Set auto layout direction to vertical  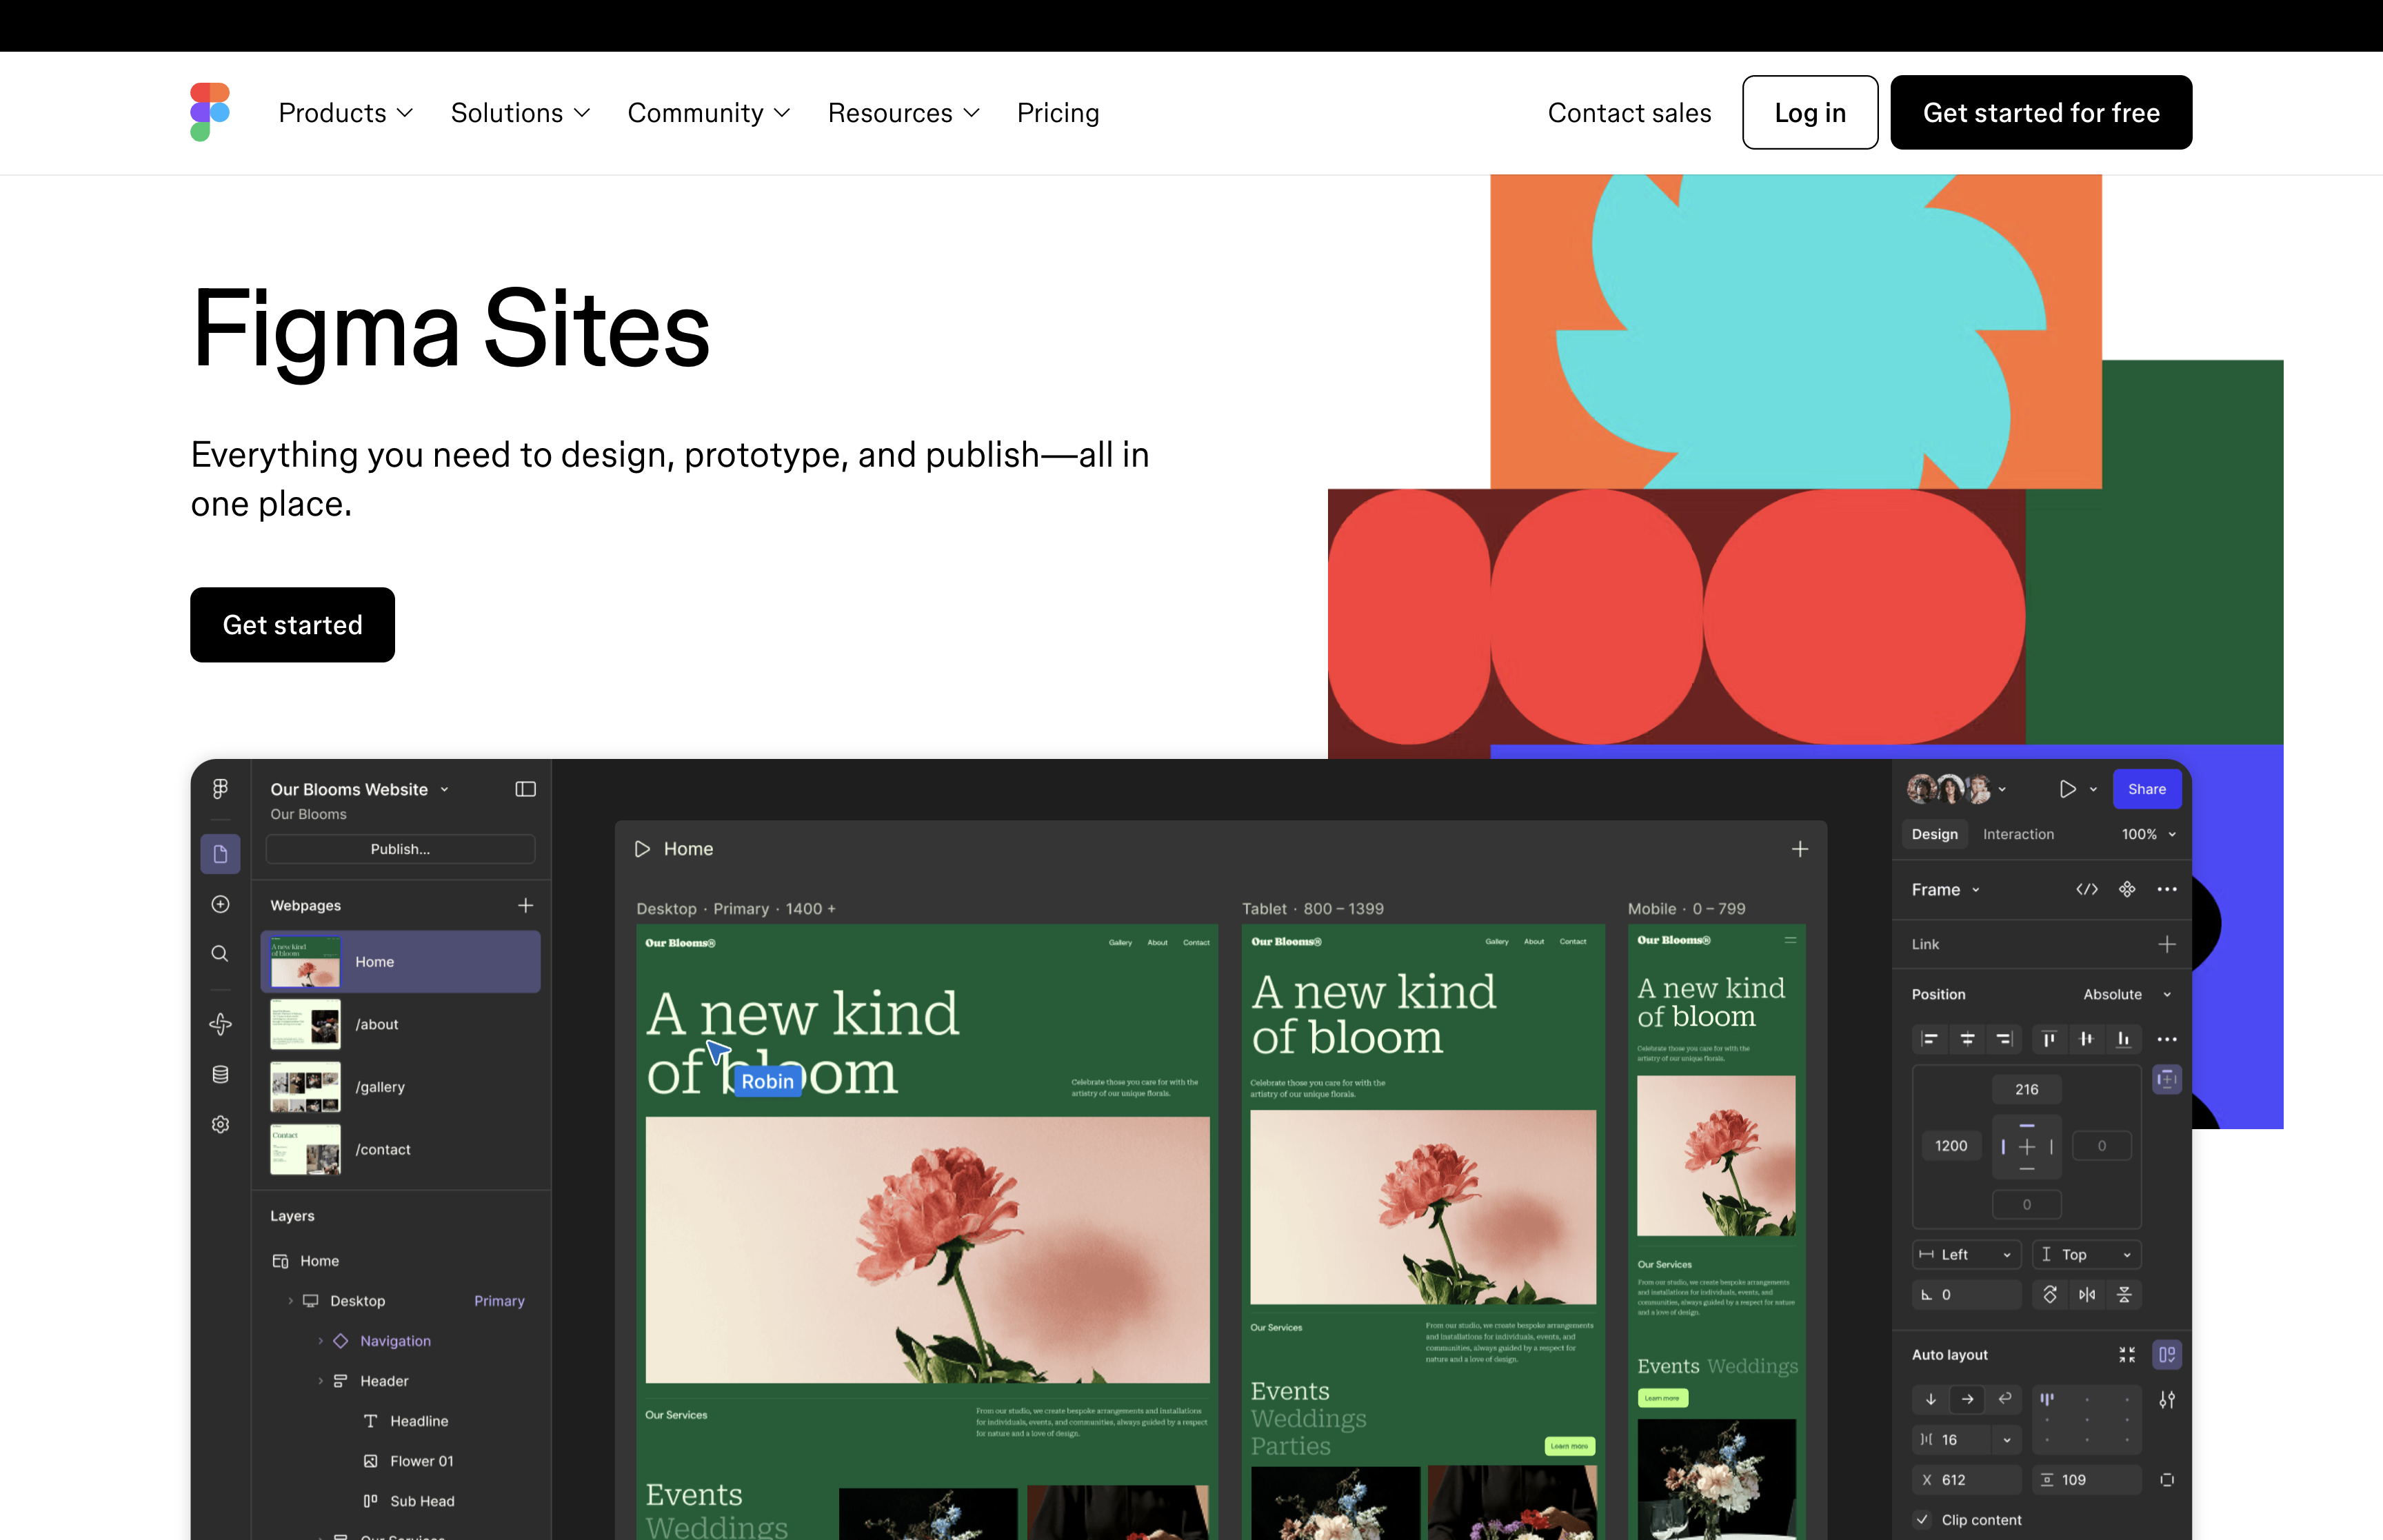(x=1930, y=1399)
